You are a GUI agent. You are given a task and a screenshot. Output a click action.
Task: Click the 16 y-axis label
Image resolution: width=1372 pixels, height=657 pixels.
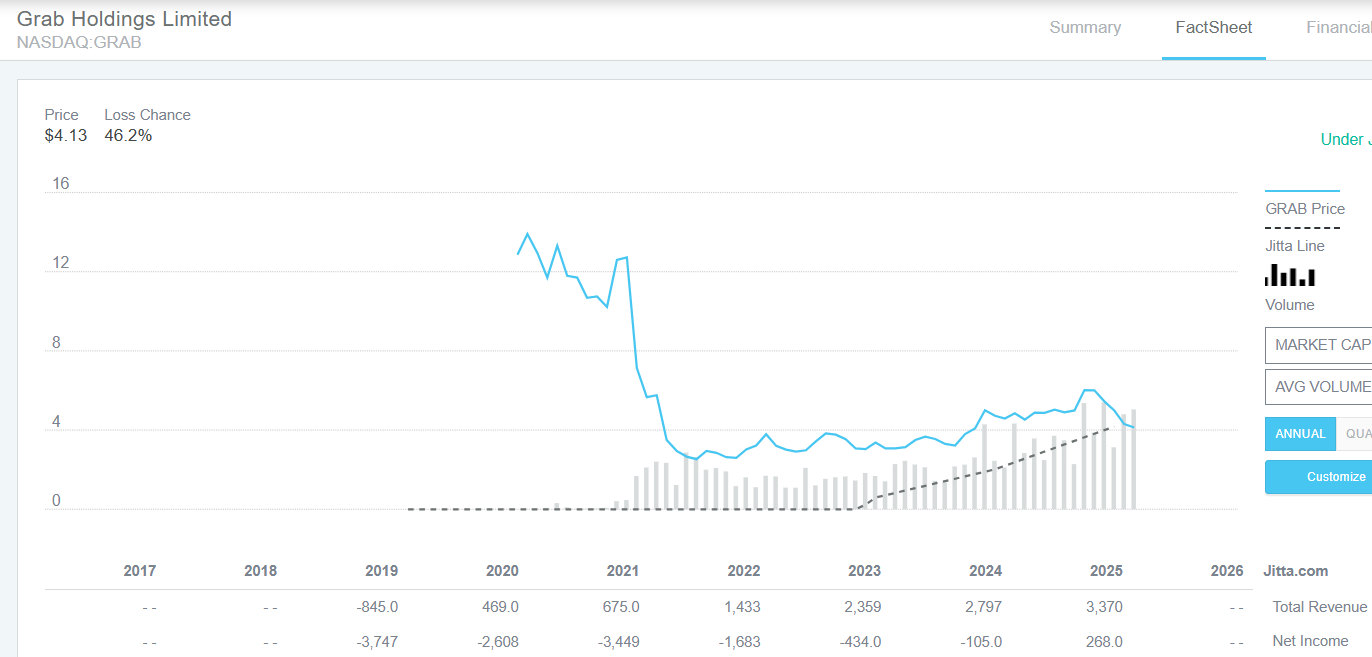point(61,183)
